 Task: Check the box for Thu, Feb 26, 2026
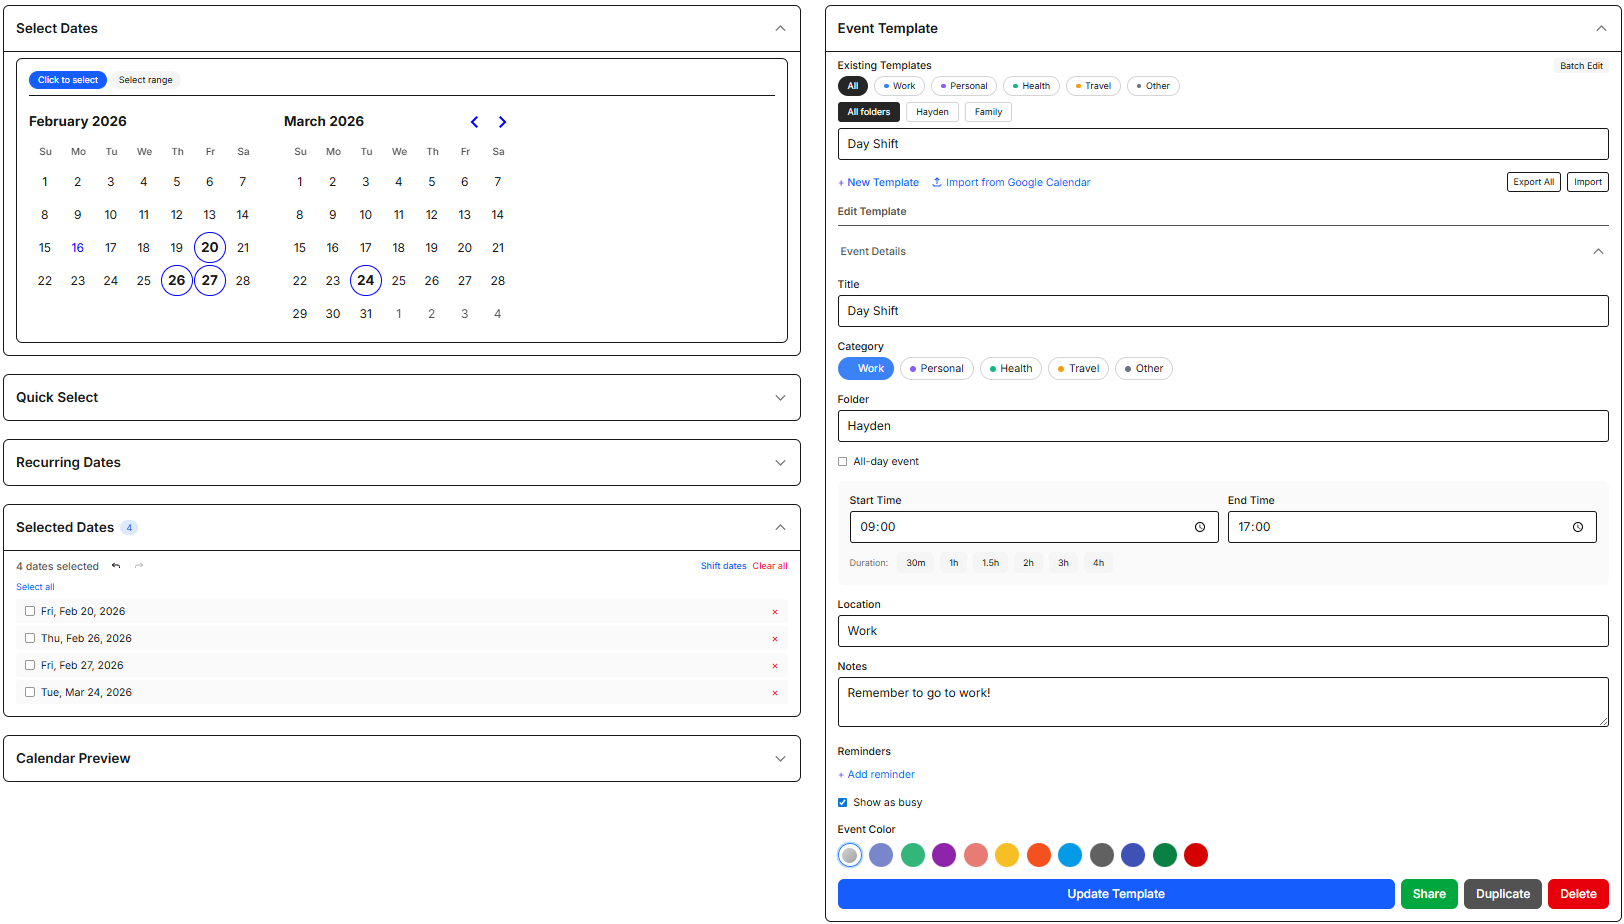[30, 638]
